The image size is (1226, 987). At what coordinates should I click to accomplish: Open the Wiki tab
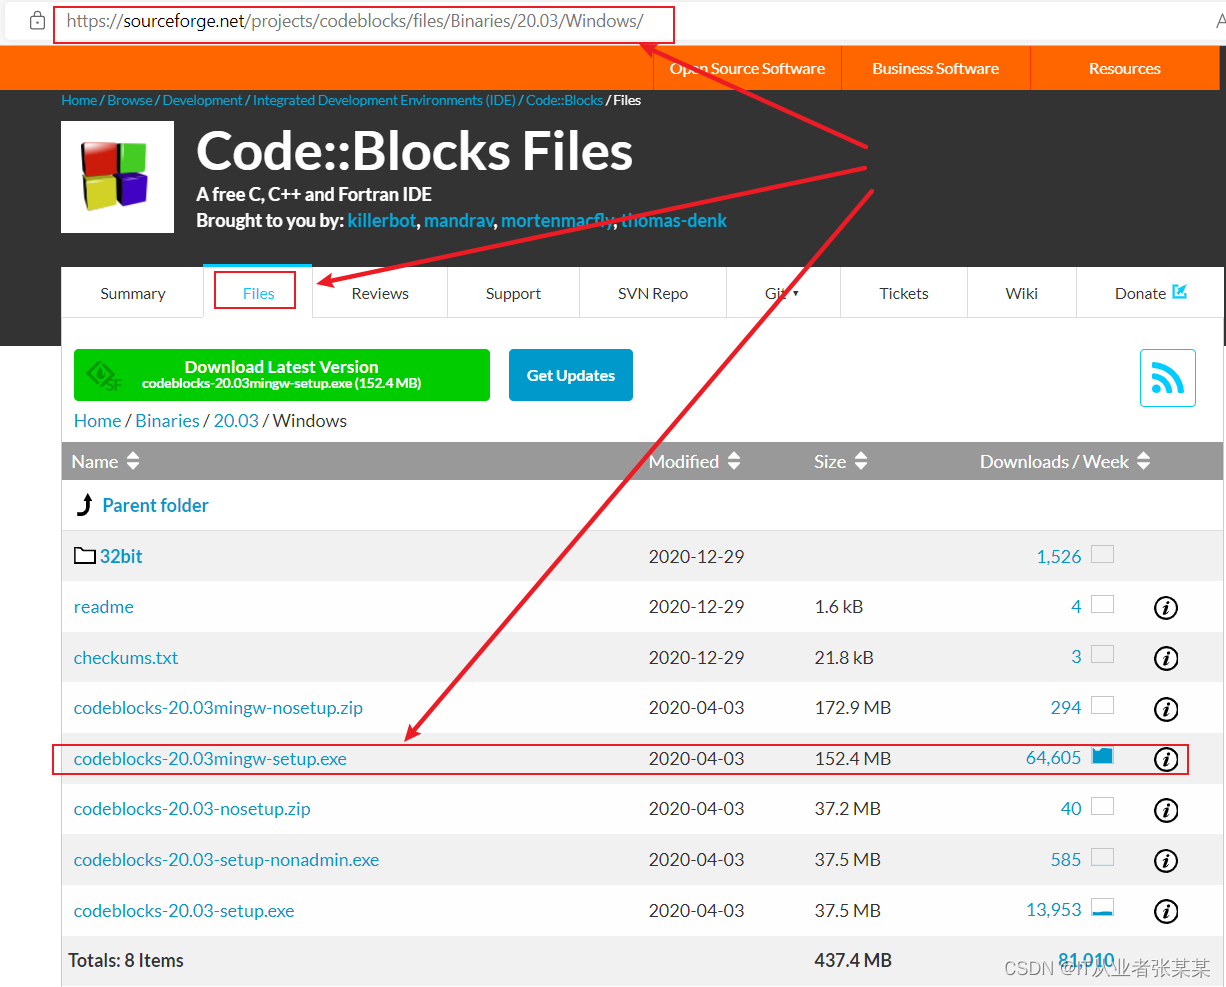[x=1021, y=292]
